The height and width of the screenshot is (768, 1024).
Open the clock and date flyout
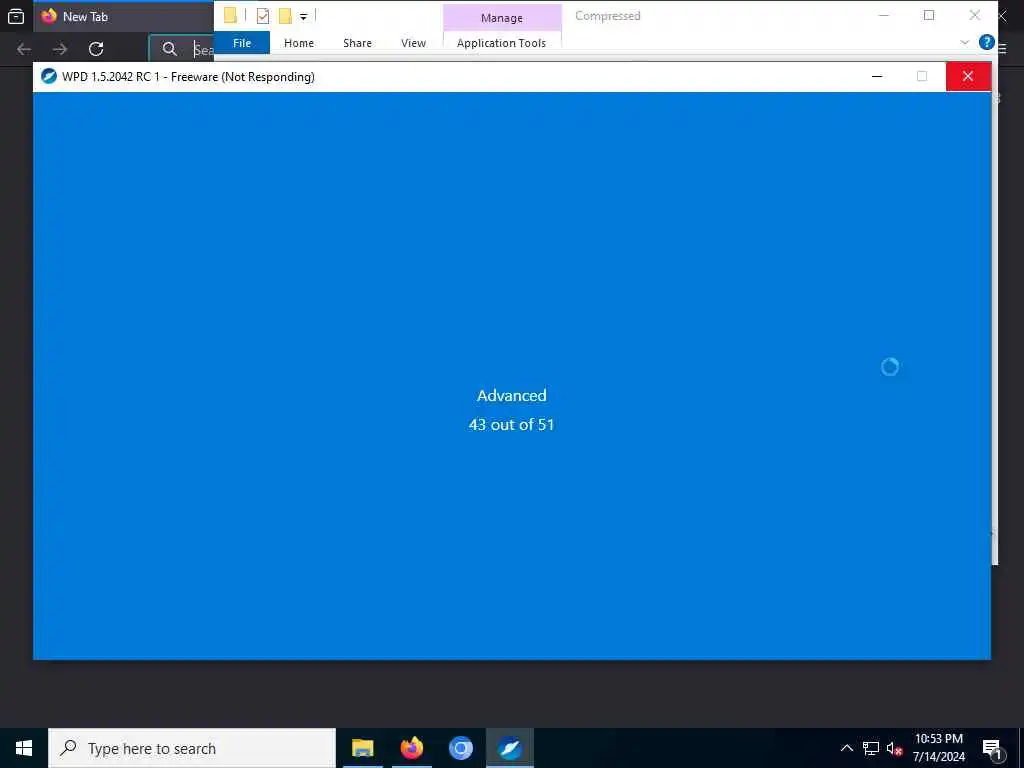tap(938, 748)
